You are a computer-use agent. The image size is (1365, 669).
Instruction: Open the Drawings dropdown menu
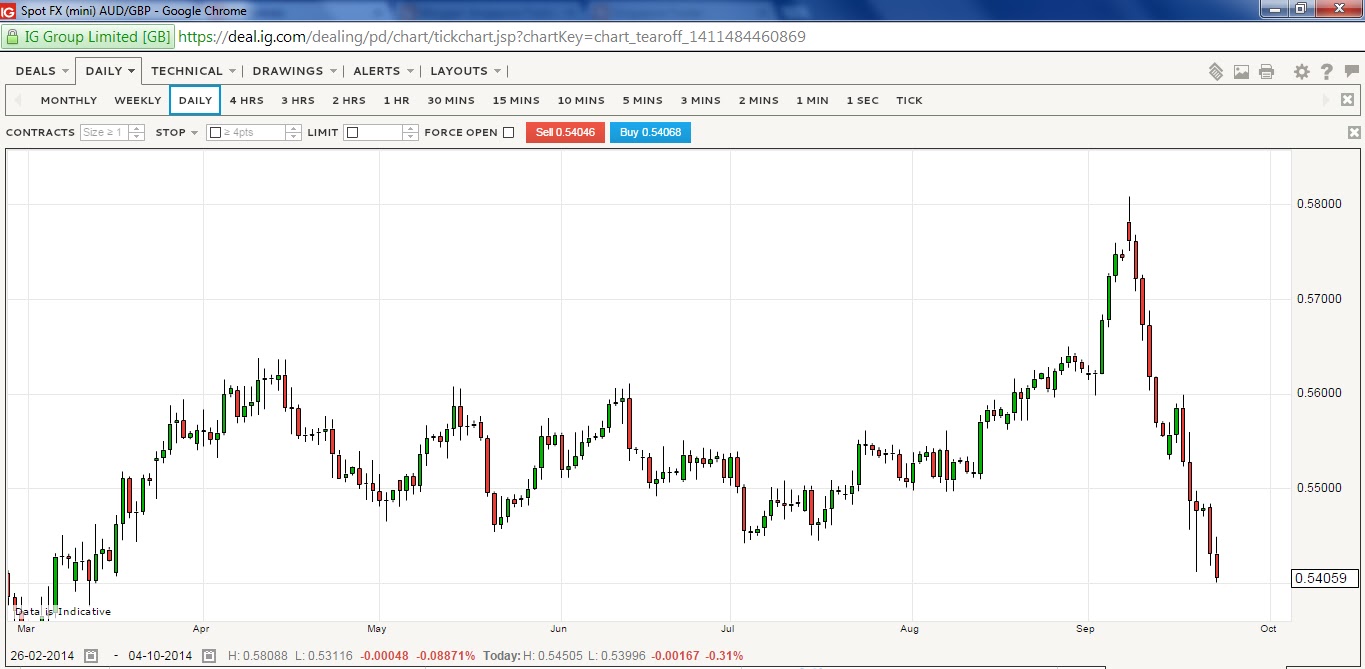[294, 71]
